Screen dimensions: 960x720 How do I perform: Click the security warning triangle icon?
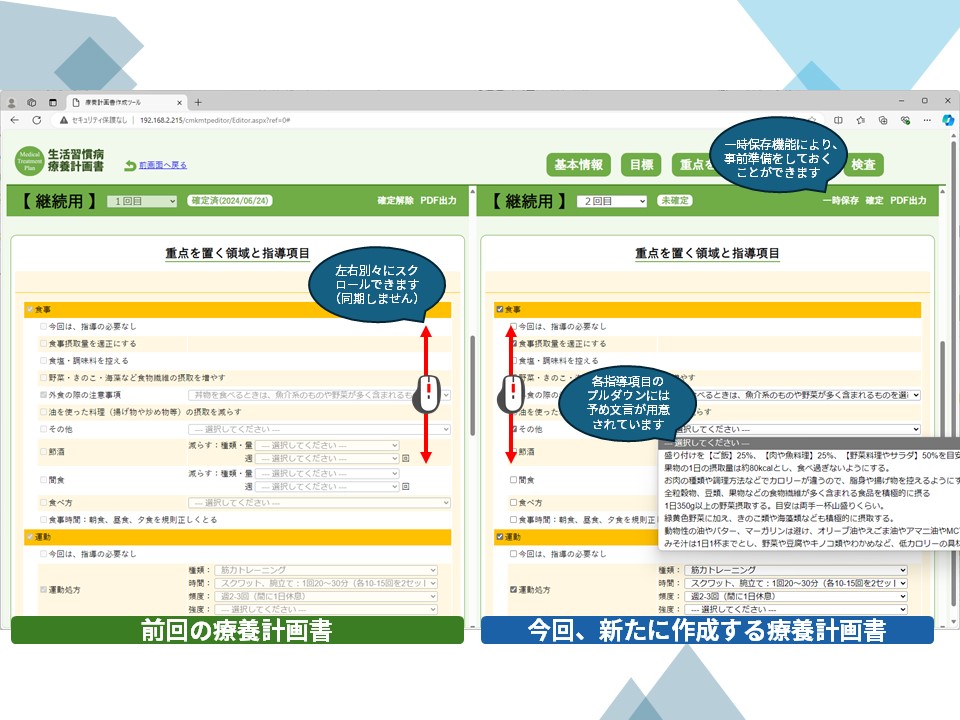[64, 120]
